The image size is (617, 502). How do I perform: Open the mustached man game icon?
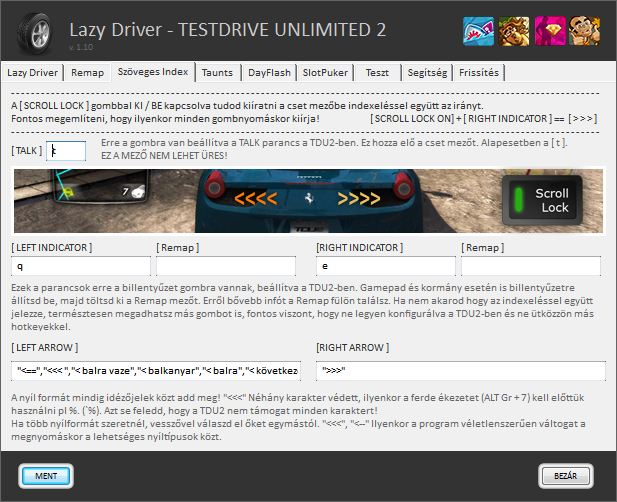(x=585, y=31)
